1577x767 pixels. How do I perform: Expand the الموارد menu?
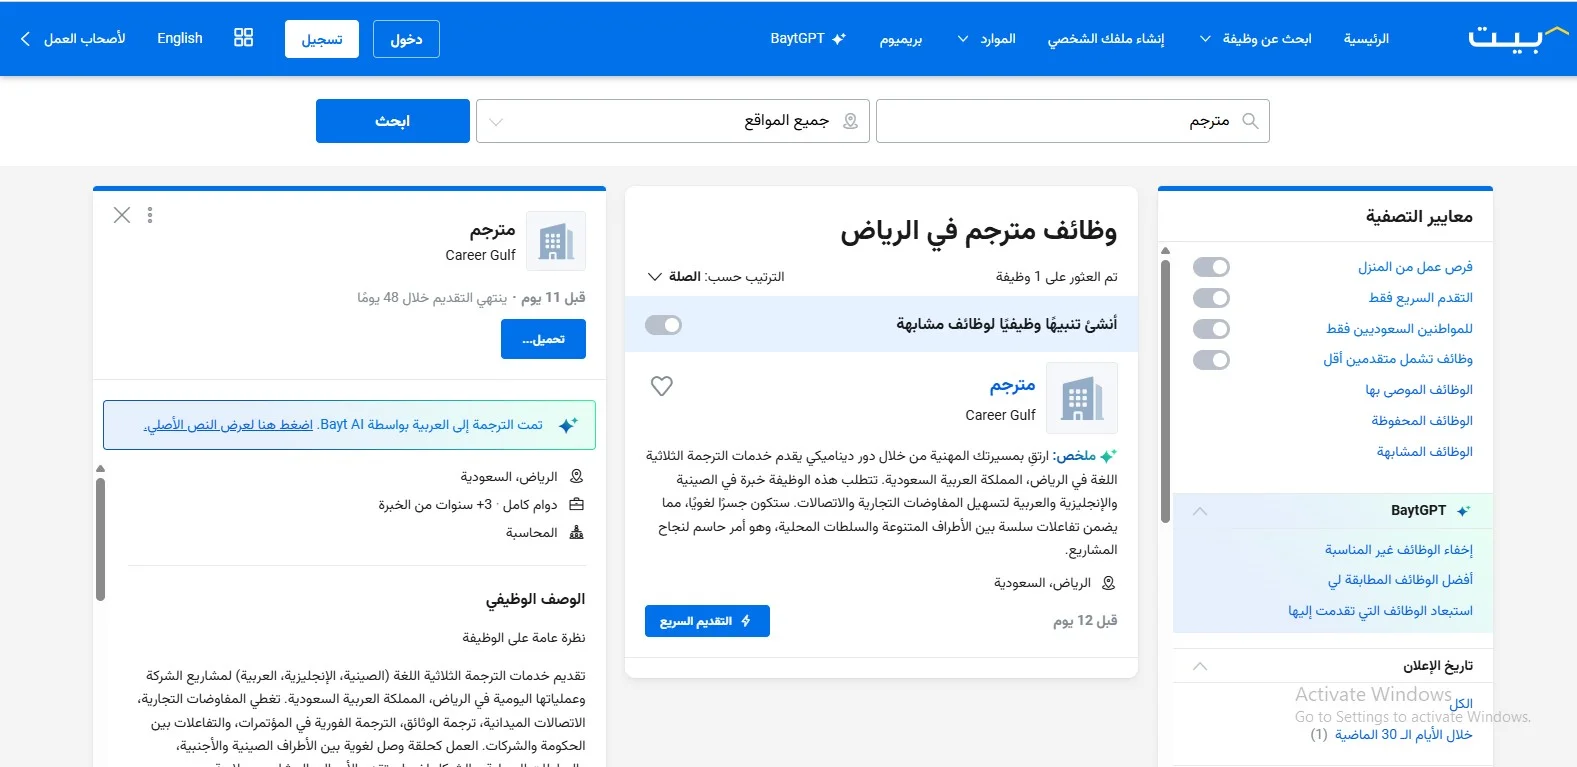click(986, 39)
